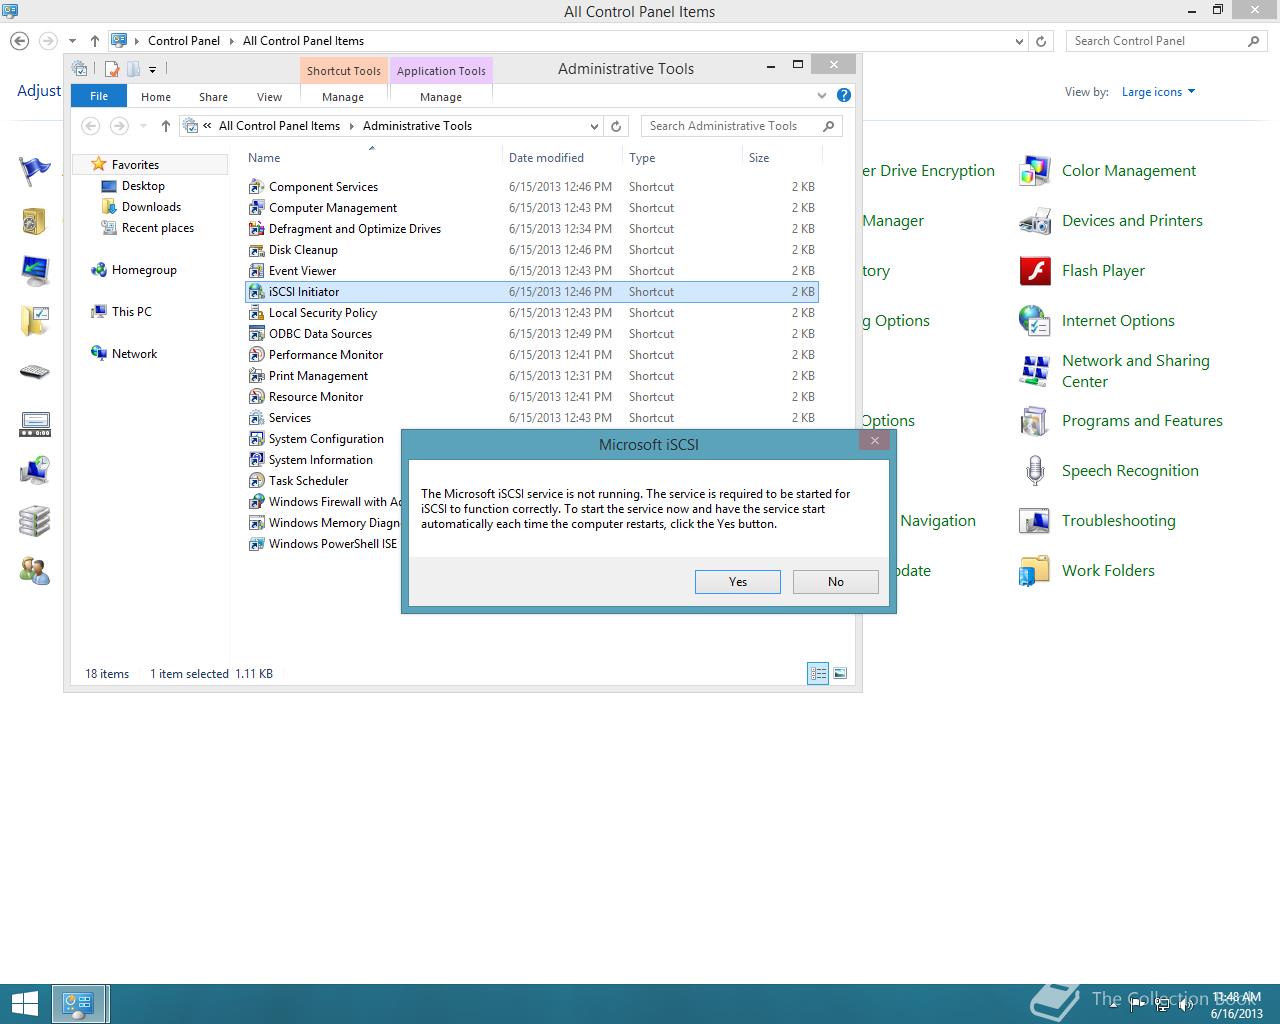1280x1024 pixels.
Task: Open Network and Sharing Center icon
Action: coord(1034,371)
